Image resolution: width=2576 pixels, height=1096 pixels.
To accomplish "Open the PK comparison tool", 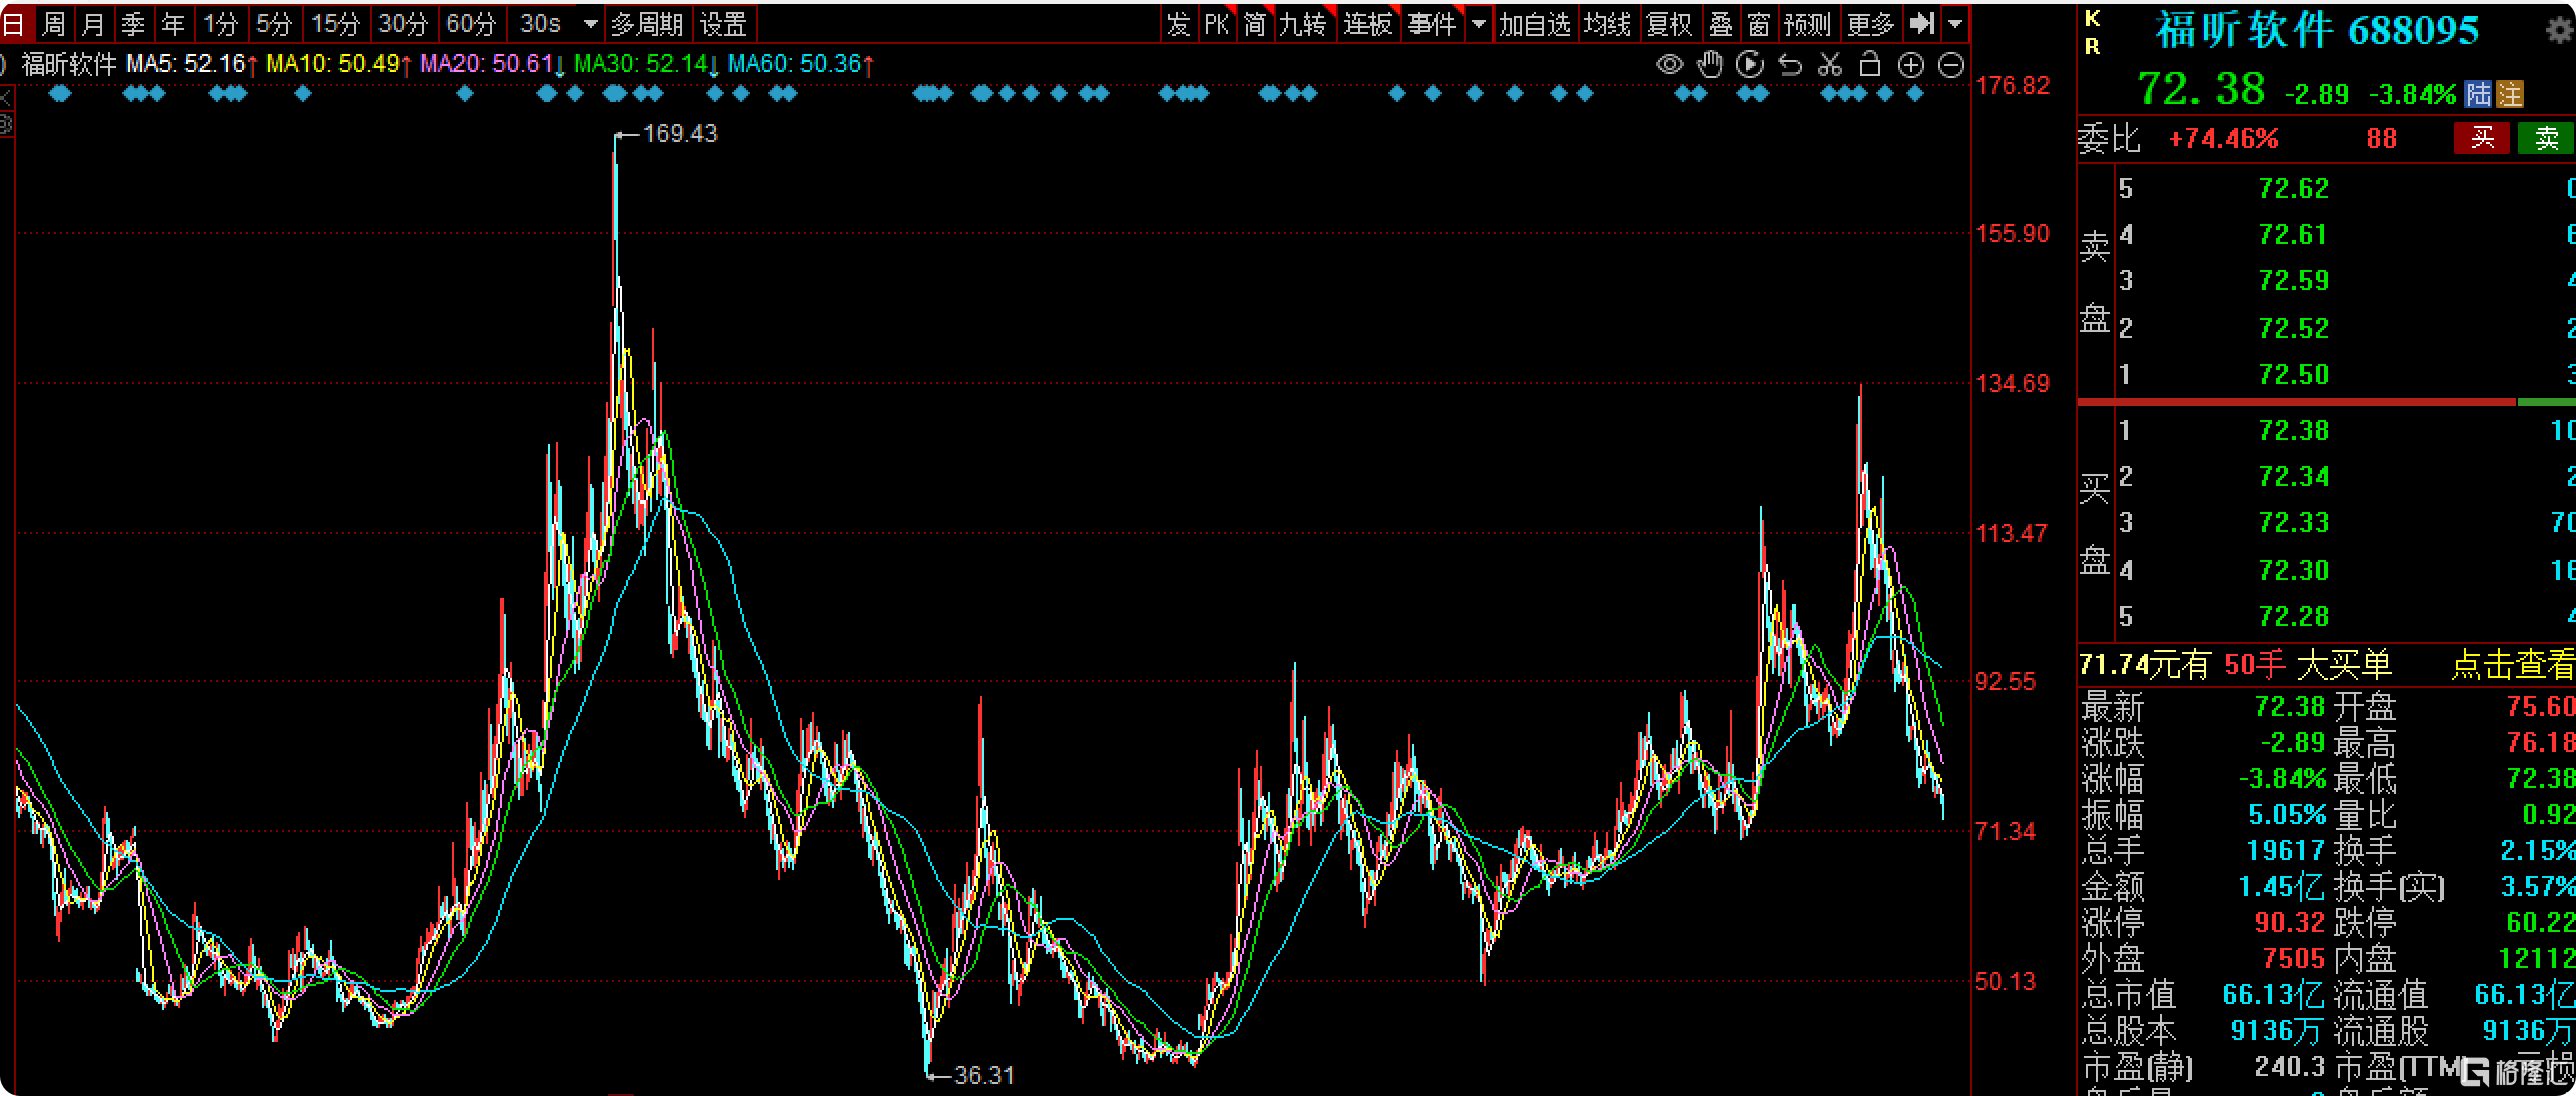I will [1217, 23].
